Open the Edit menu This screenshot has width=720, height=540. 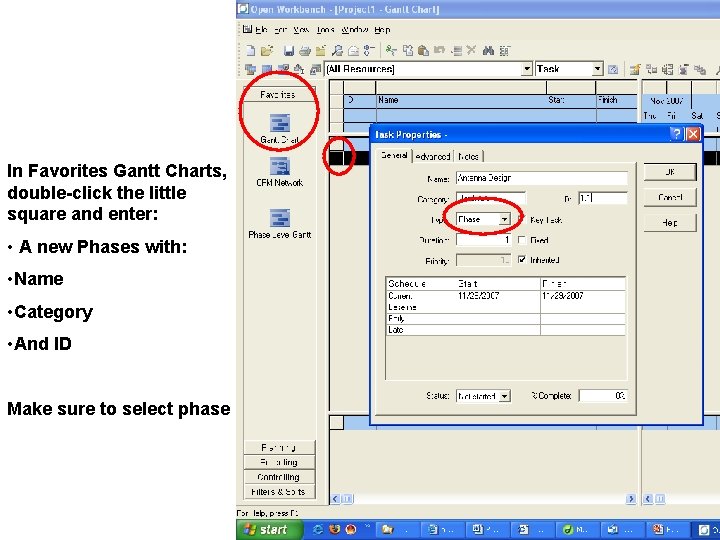pos(280,30)
